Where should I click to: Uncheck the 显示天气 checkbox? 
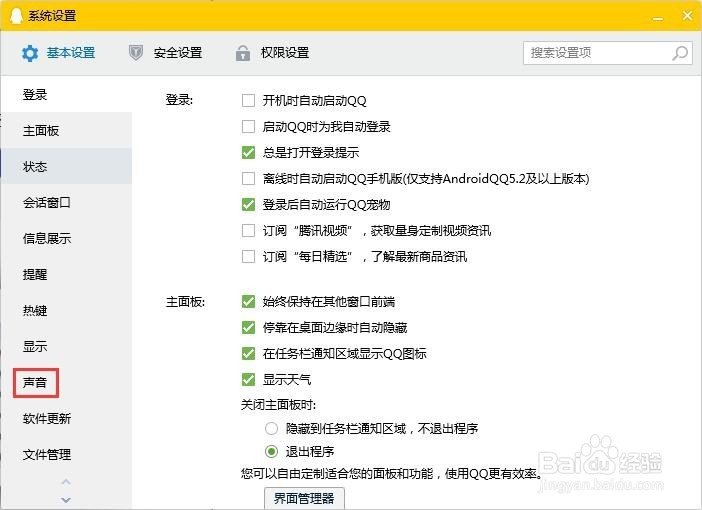(248, 380)
